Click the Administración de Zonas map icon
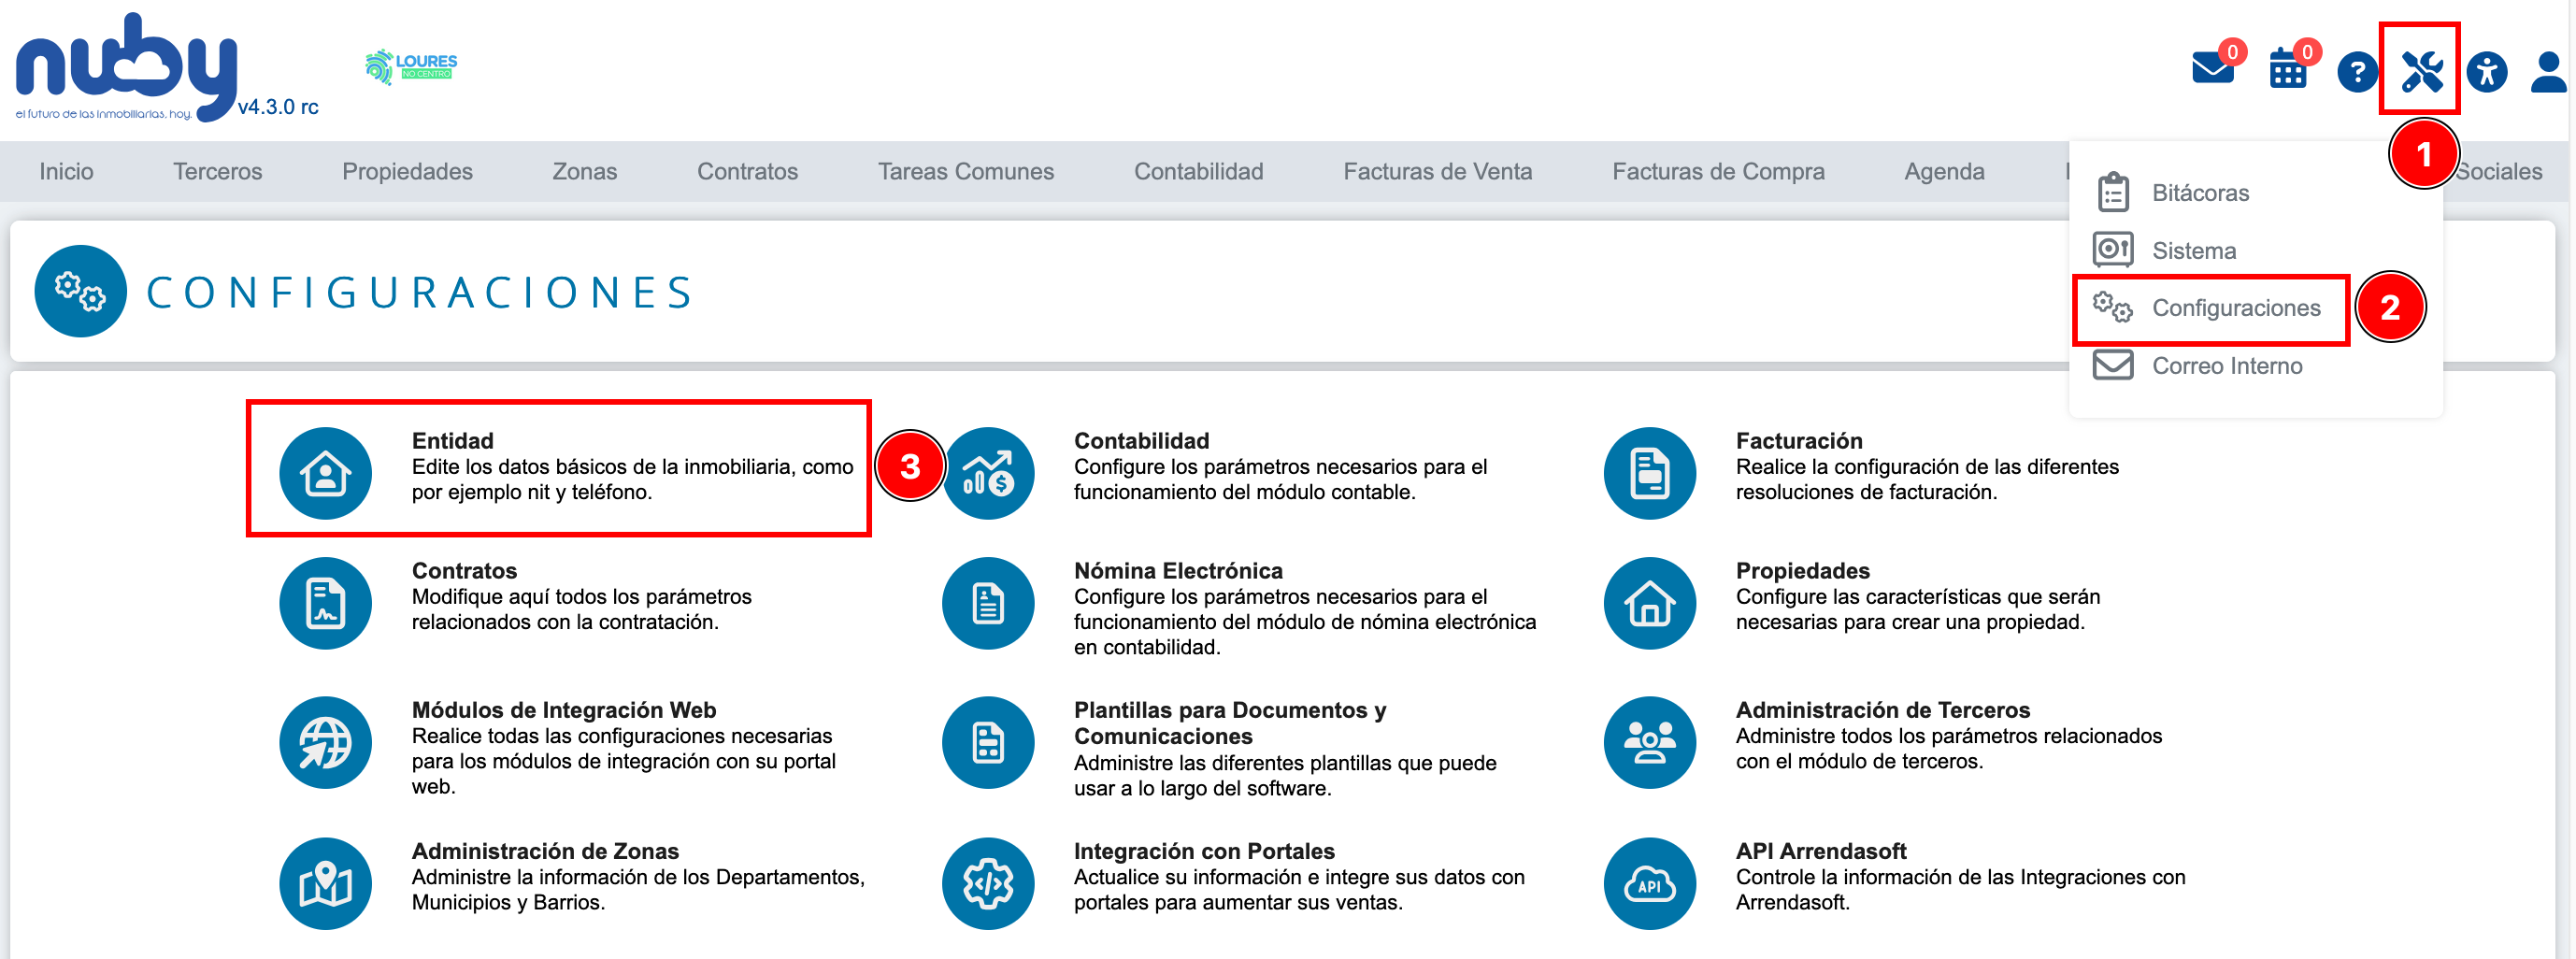 click(325, 883)
